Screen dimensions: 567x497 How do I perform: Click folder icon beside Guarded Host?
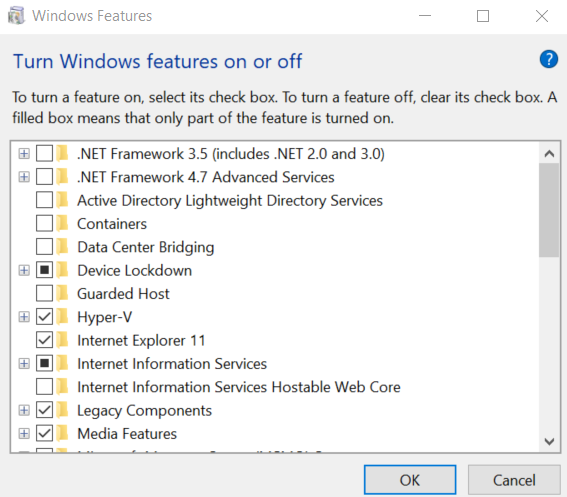pyautogui.click(x=63, y=294)
